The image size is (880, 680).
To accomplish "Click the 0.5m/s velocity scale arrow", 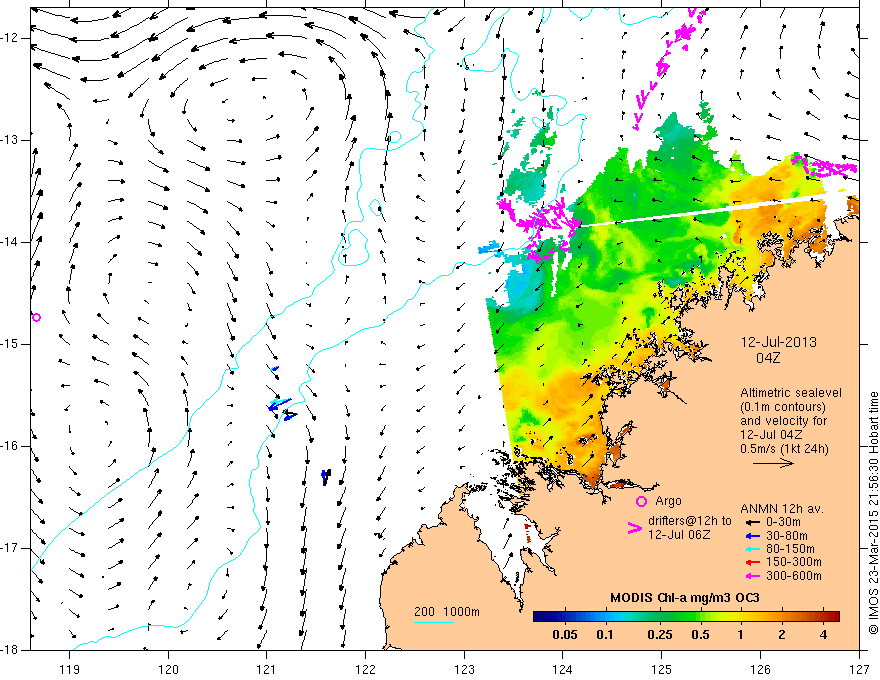I will pyautogui.click(x=773, y=463).
